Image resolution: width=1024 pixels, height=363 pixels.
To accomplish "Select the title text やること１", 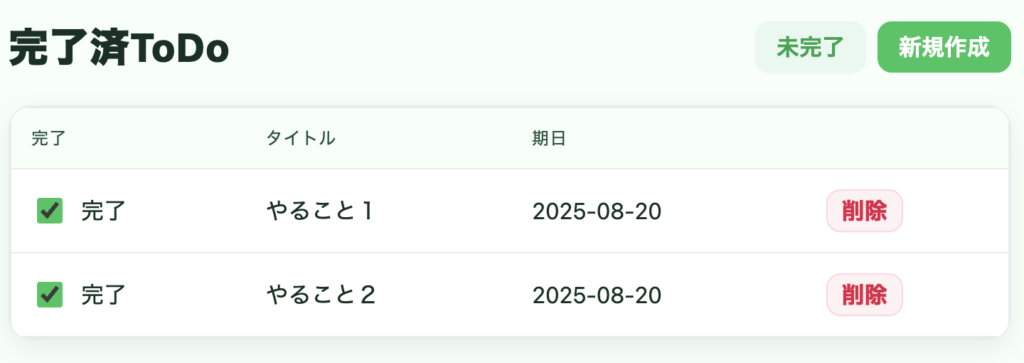I will (x=320, y=211).
